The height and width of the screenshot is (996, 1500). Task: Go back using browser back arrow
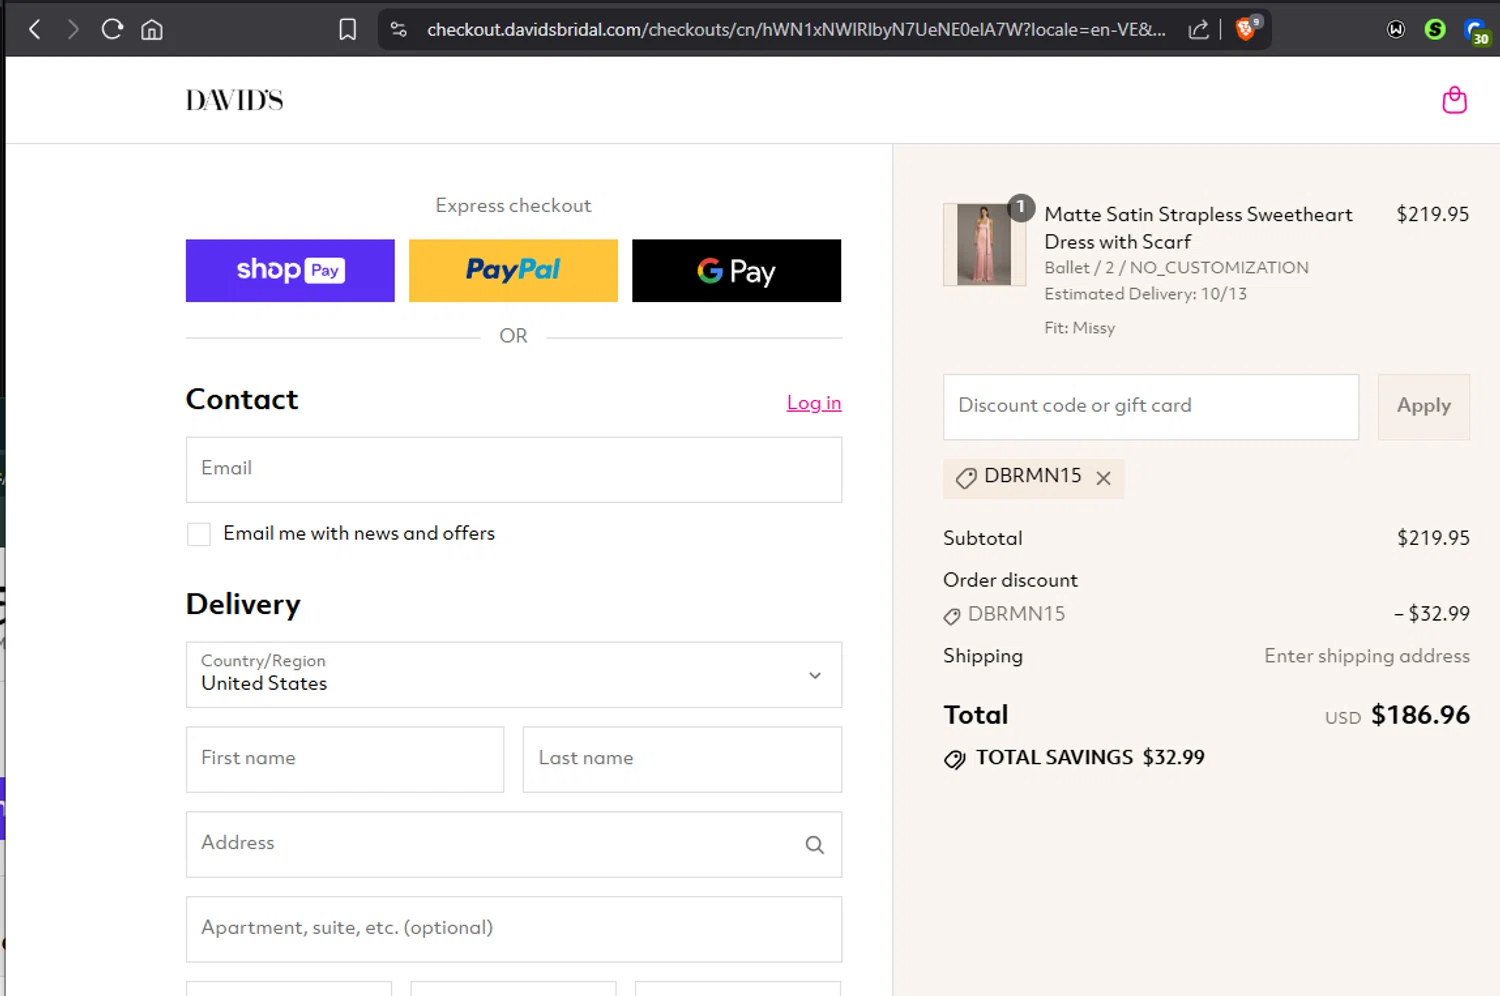click(x=35, y=29)
